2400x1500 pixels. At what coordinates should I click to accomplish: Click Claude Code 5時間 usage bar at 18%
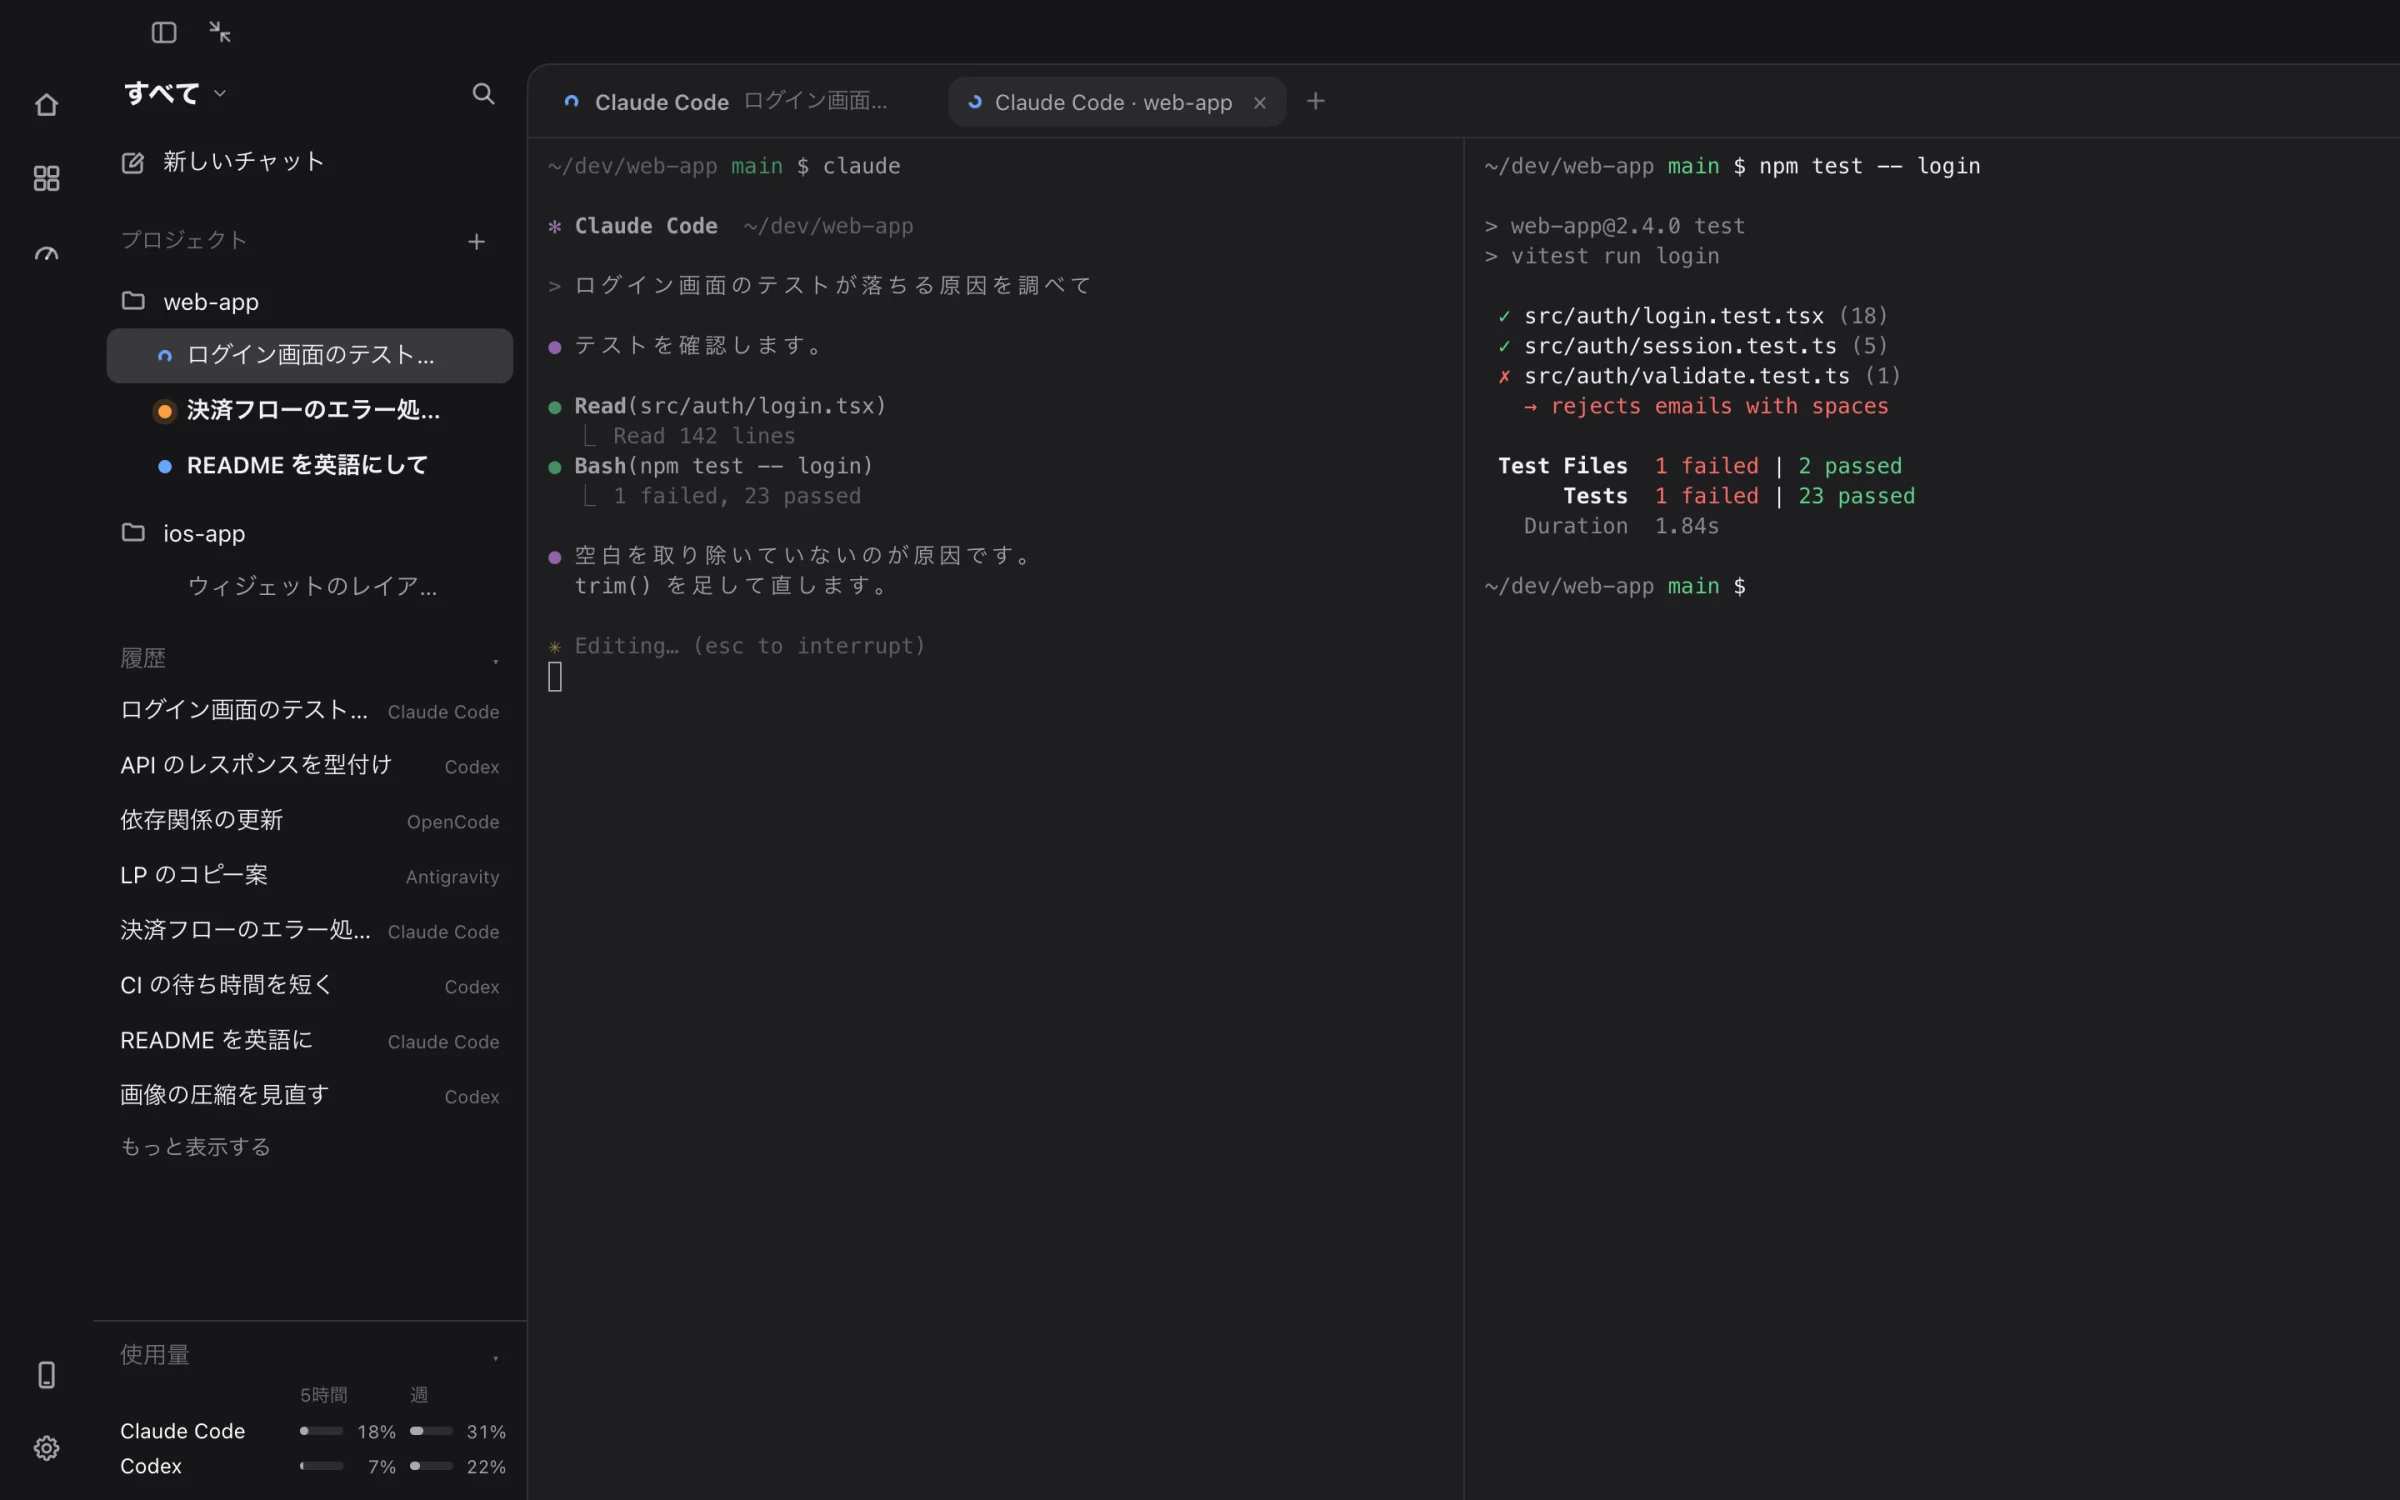(x=321, y=1431)
